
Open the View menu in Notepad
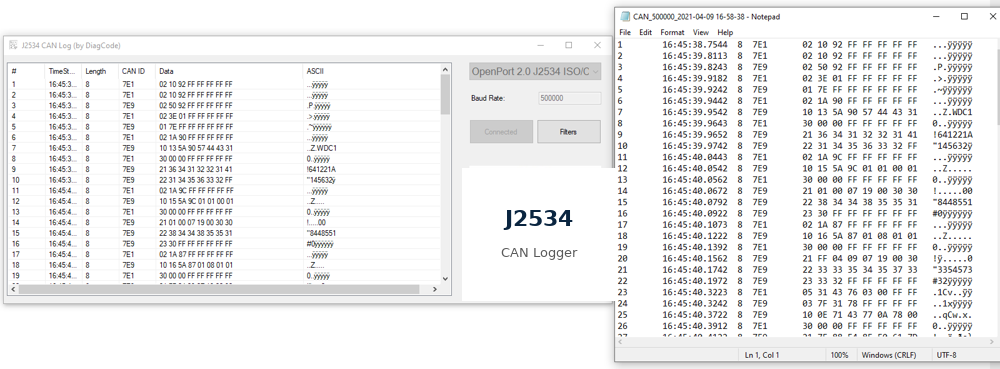click(701, 32)
